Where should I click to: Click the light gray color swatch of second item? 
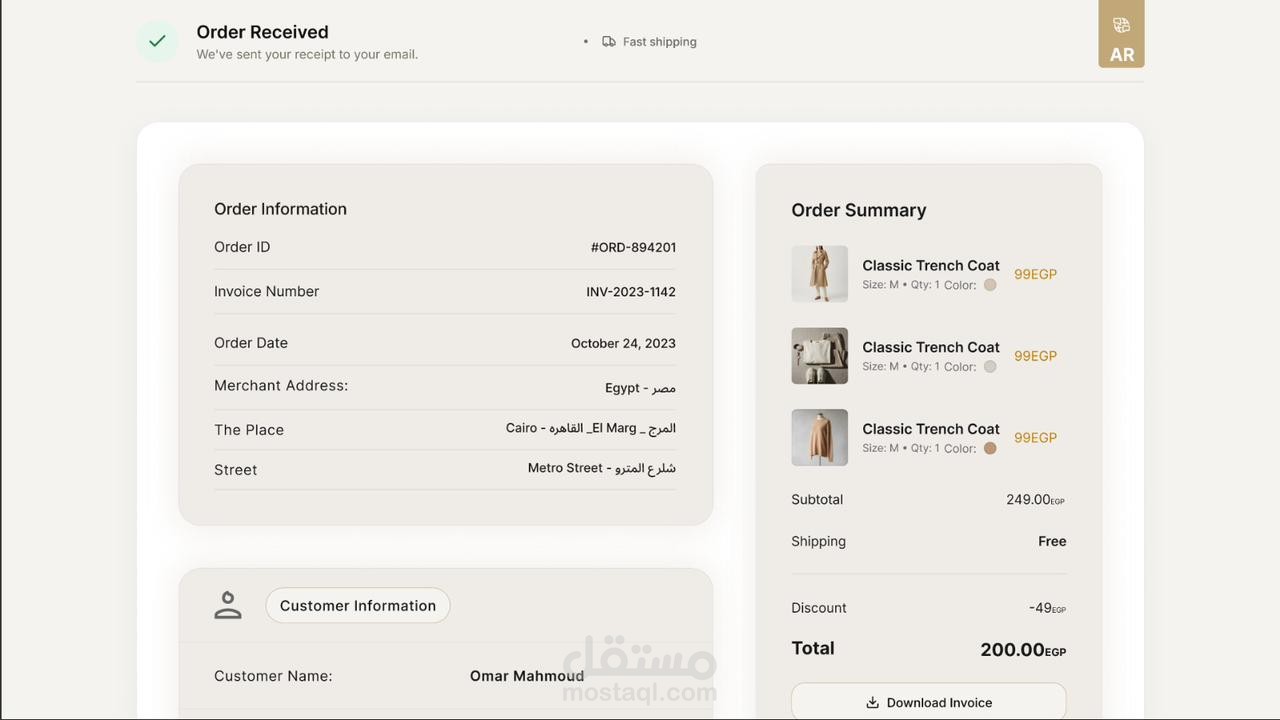click(x=990, y=367)
